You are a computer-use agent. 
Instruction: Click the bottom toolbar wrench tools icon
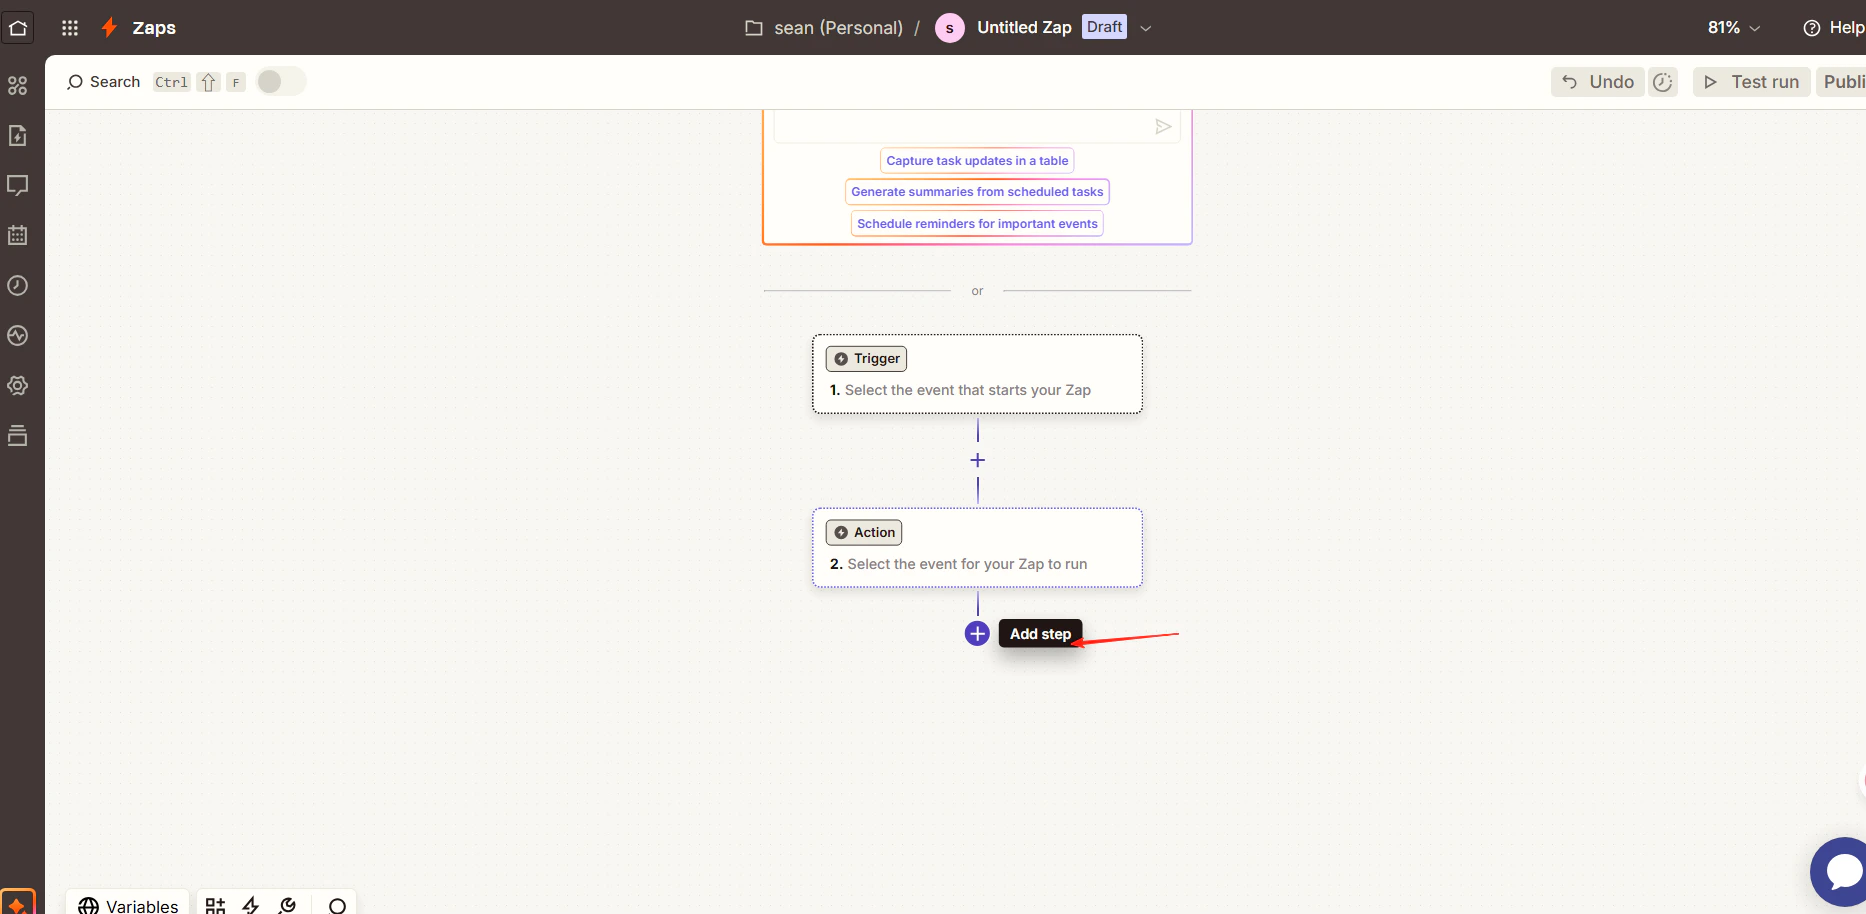click(288, 905)
